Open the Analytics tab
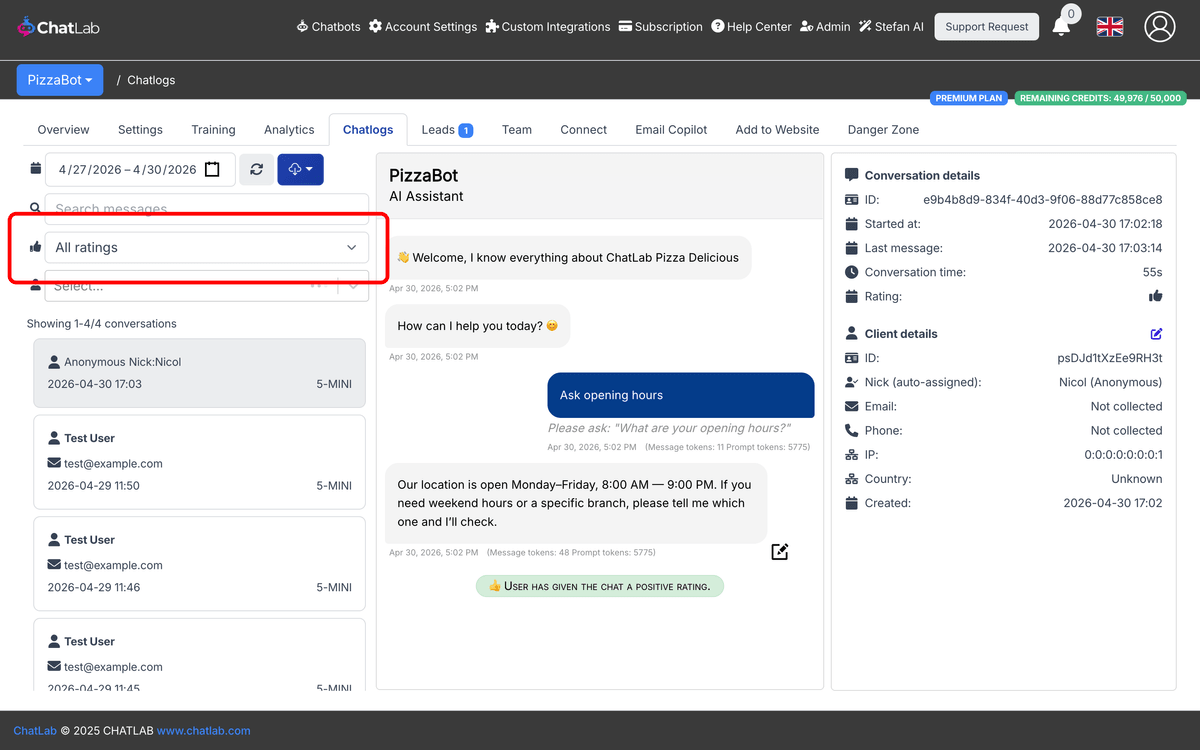Screen dimensions: 1200x750 289,130
